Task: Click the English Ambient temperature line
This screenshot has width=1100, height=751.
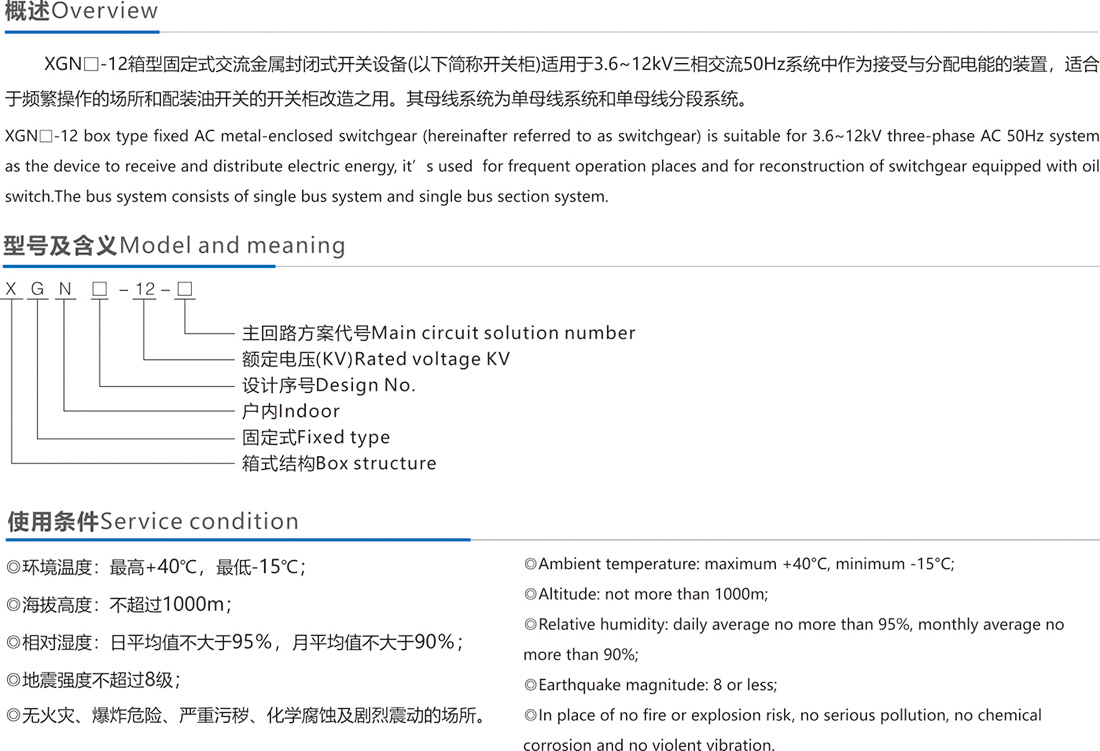Action: point(739,564)
